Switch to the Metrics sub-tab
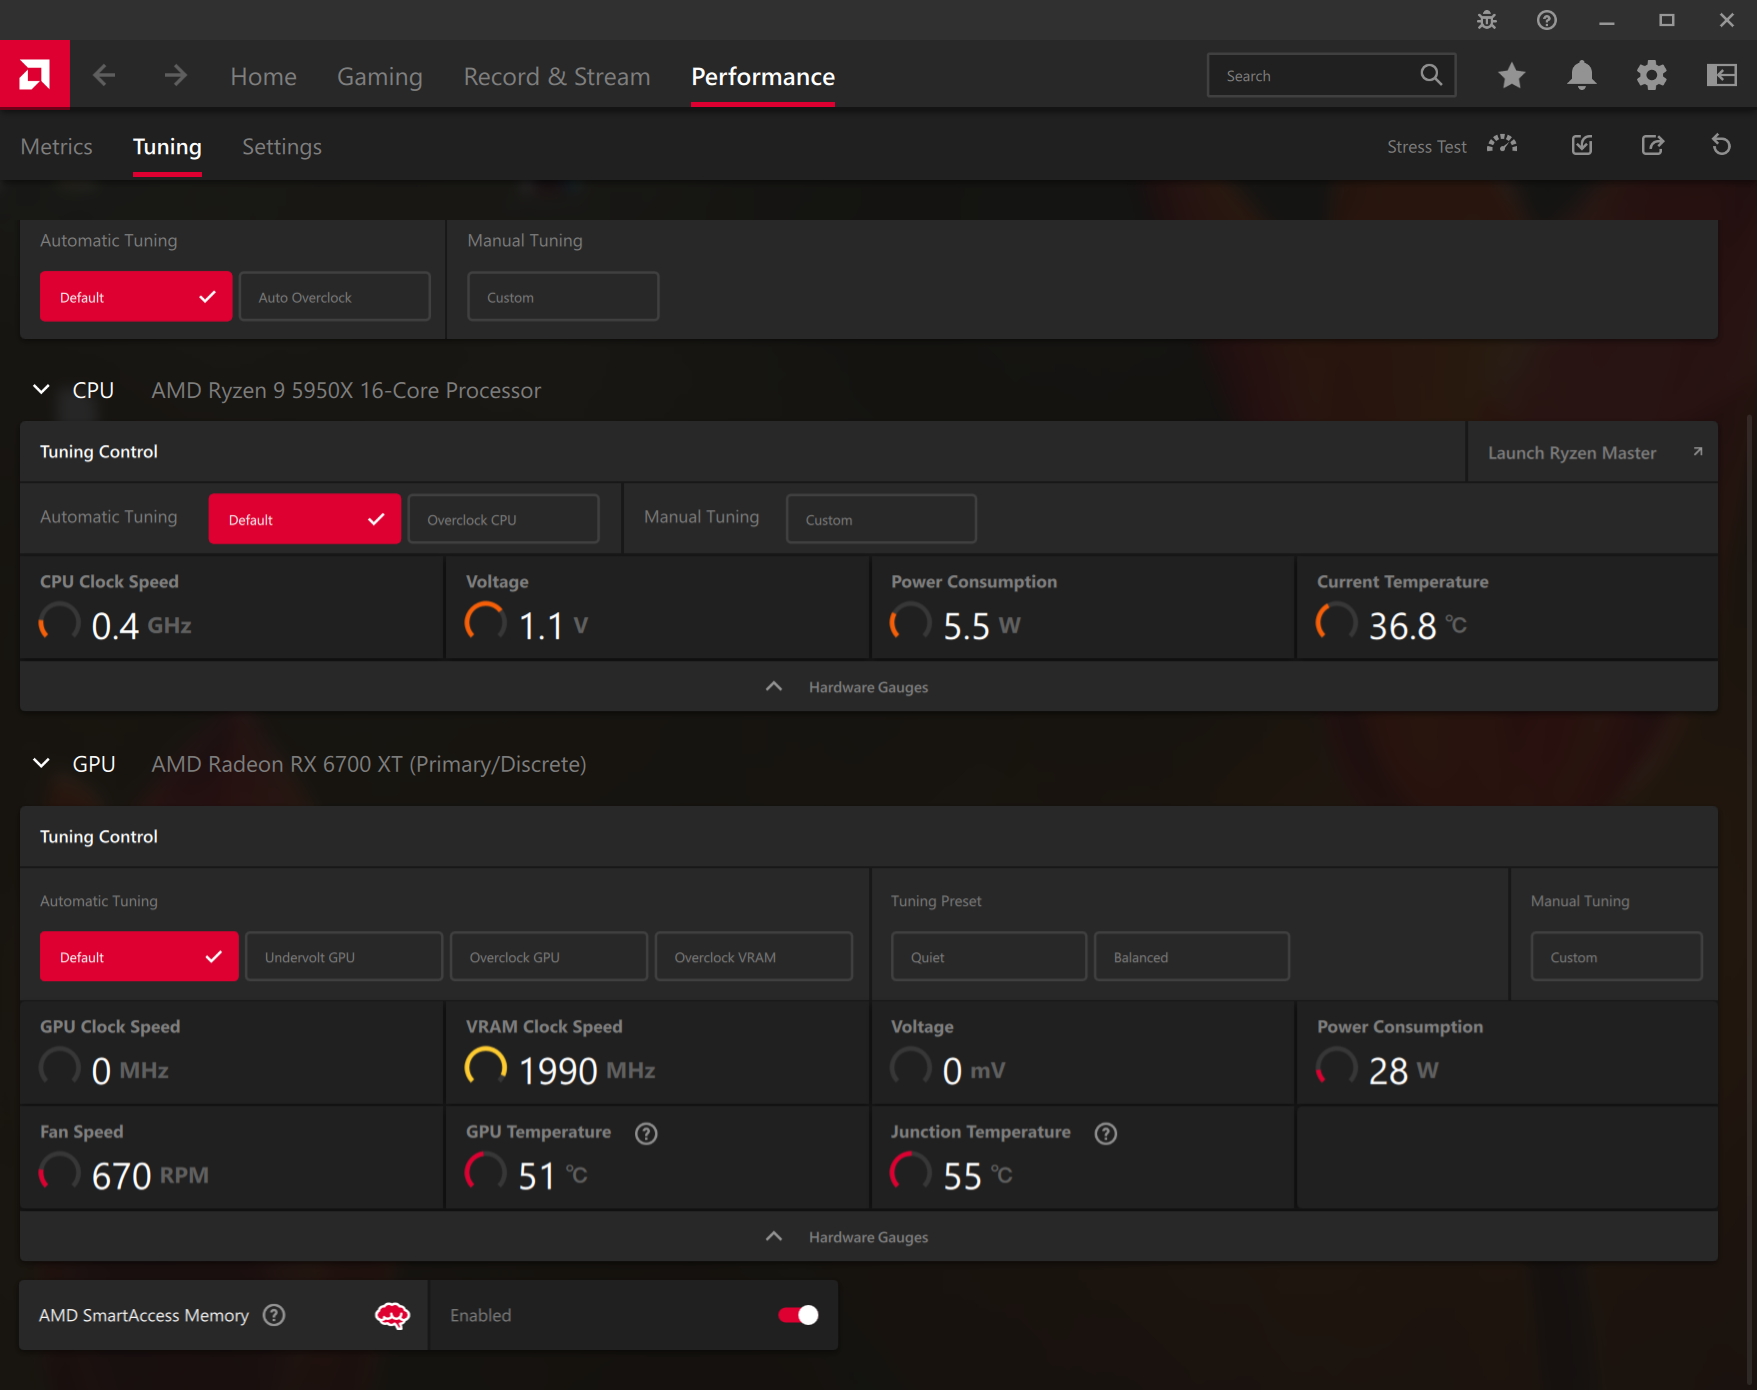 [56, 146]
